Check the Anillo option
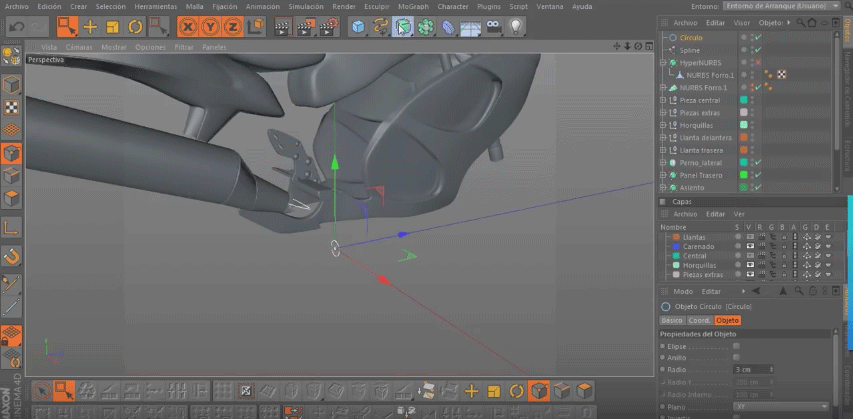 736,357
